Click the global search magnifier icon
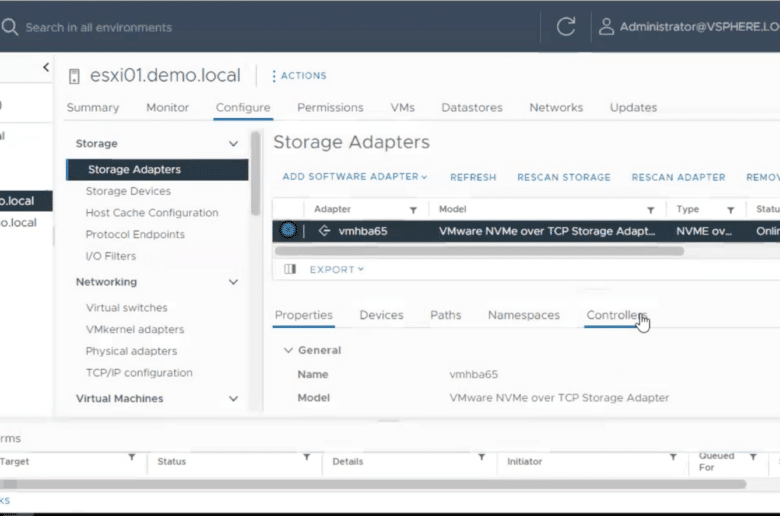780x516 pixels. [10, 27]
